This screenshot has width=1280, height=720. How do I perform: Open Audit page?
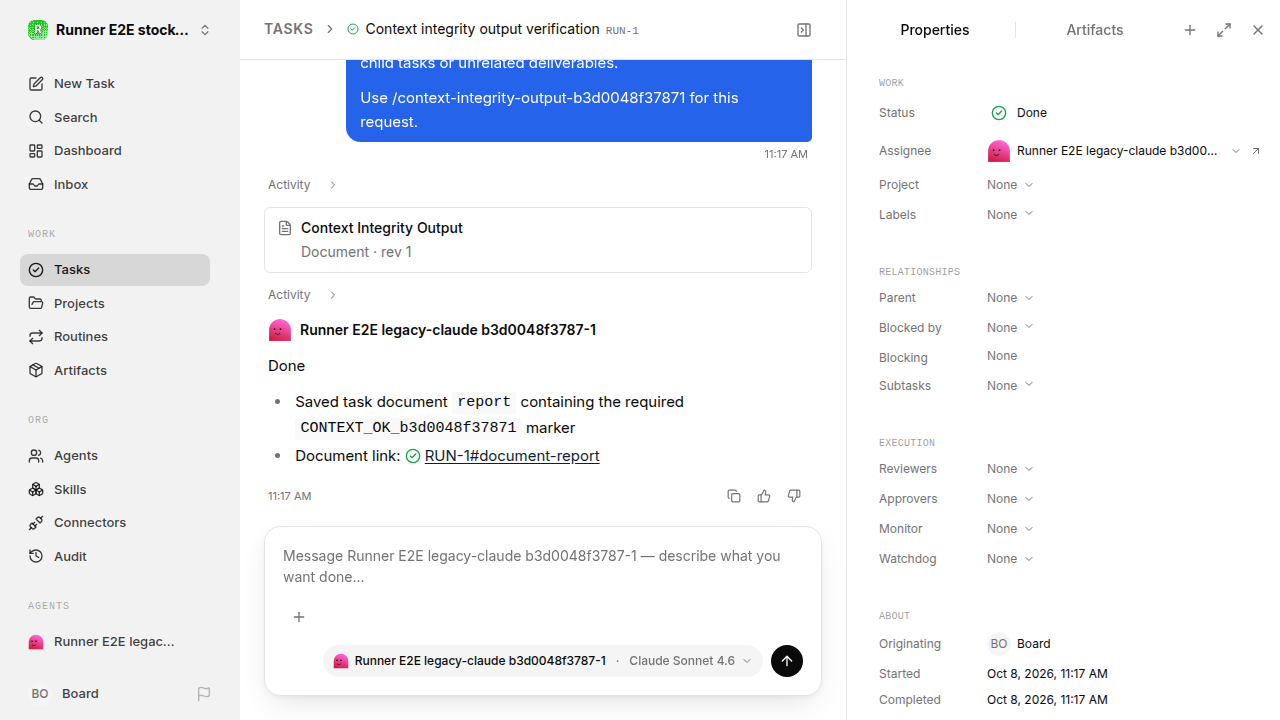point(115,556)
